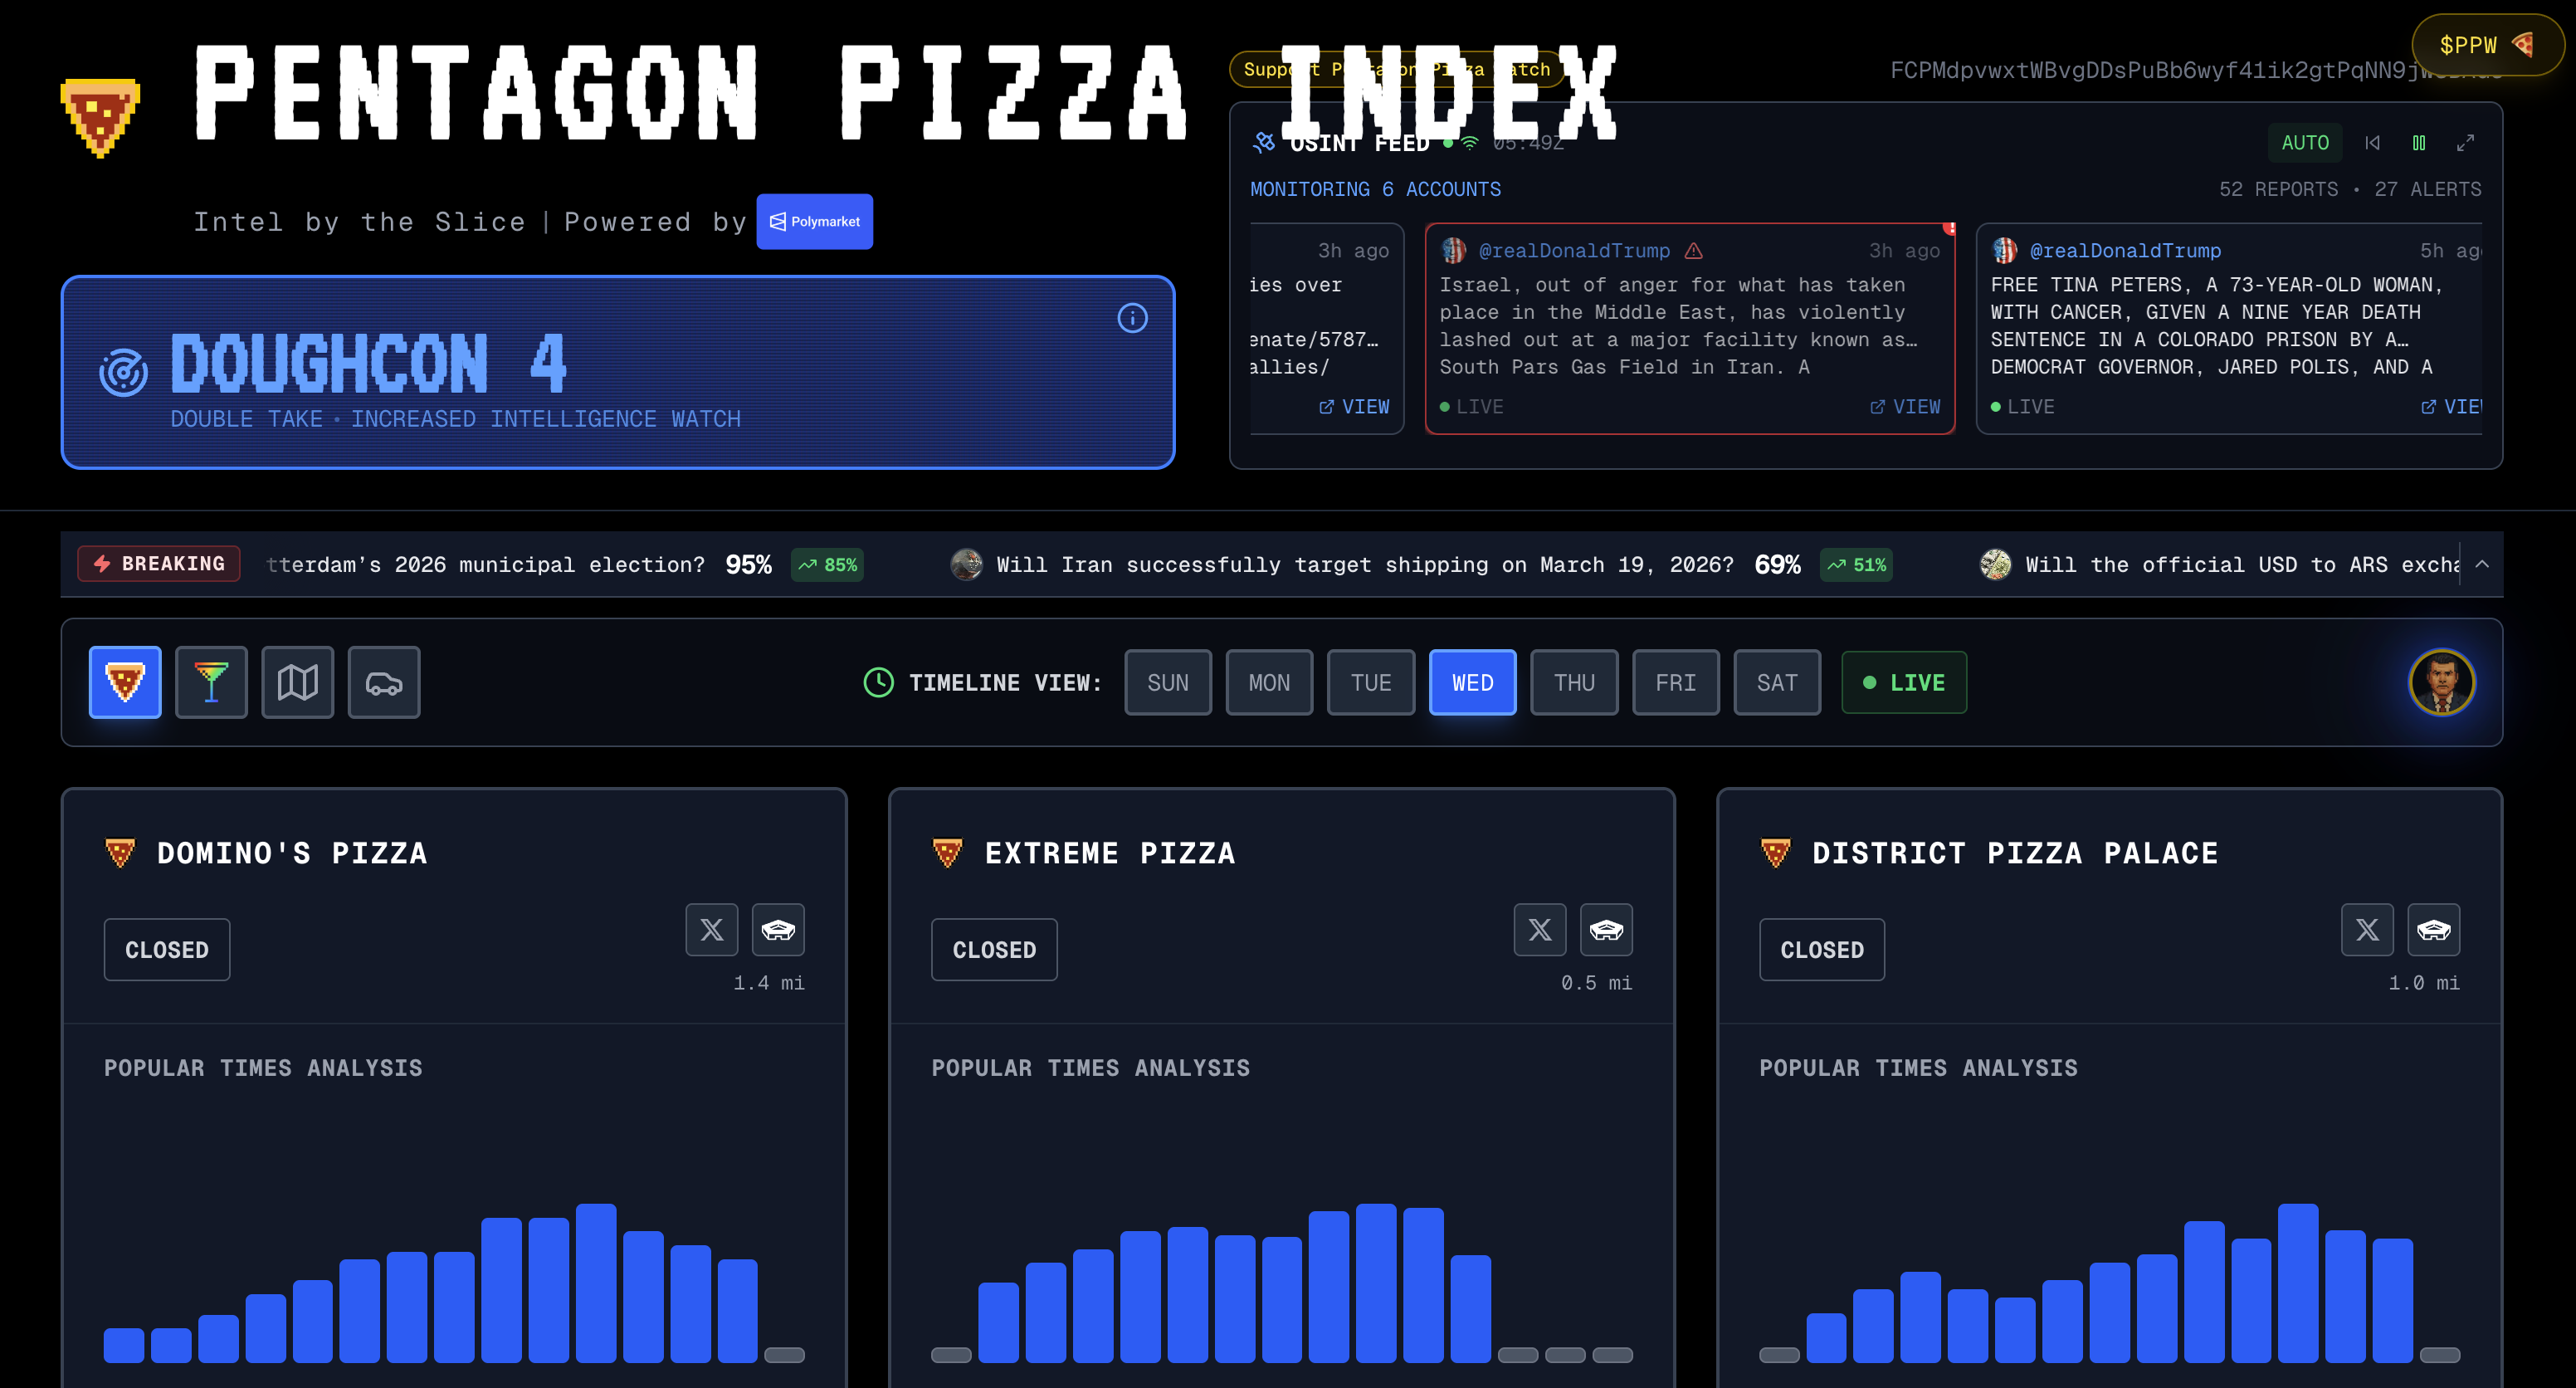Switch timeline to WED
The width and height of the screenshot is (2576, 1388).
coord(1471,682)
